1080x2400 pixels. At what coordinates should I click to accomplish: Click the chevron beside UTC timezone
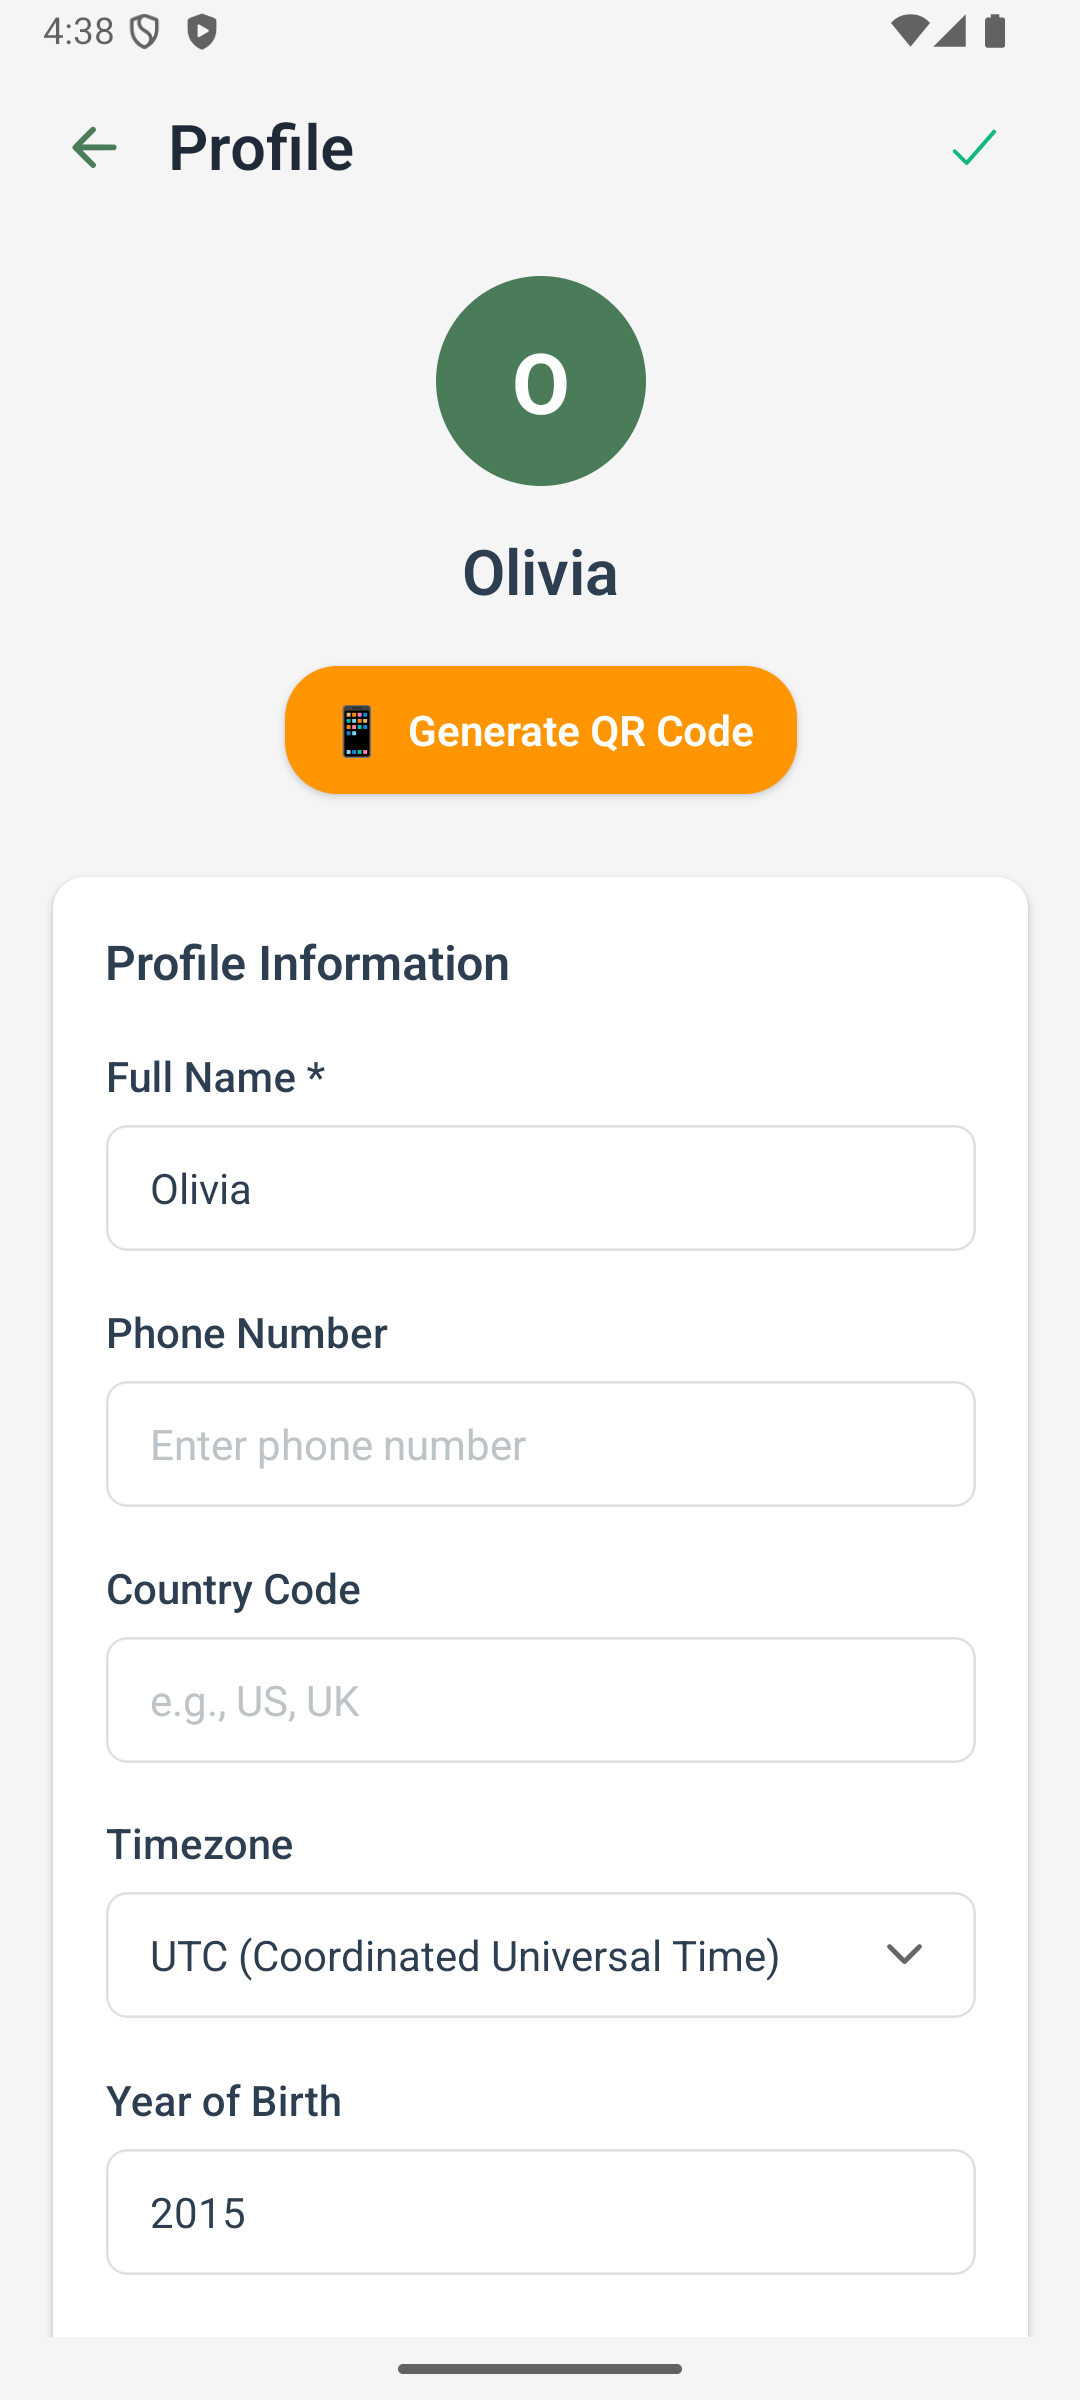pos(903,1955)
